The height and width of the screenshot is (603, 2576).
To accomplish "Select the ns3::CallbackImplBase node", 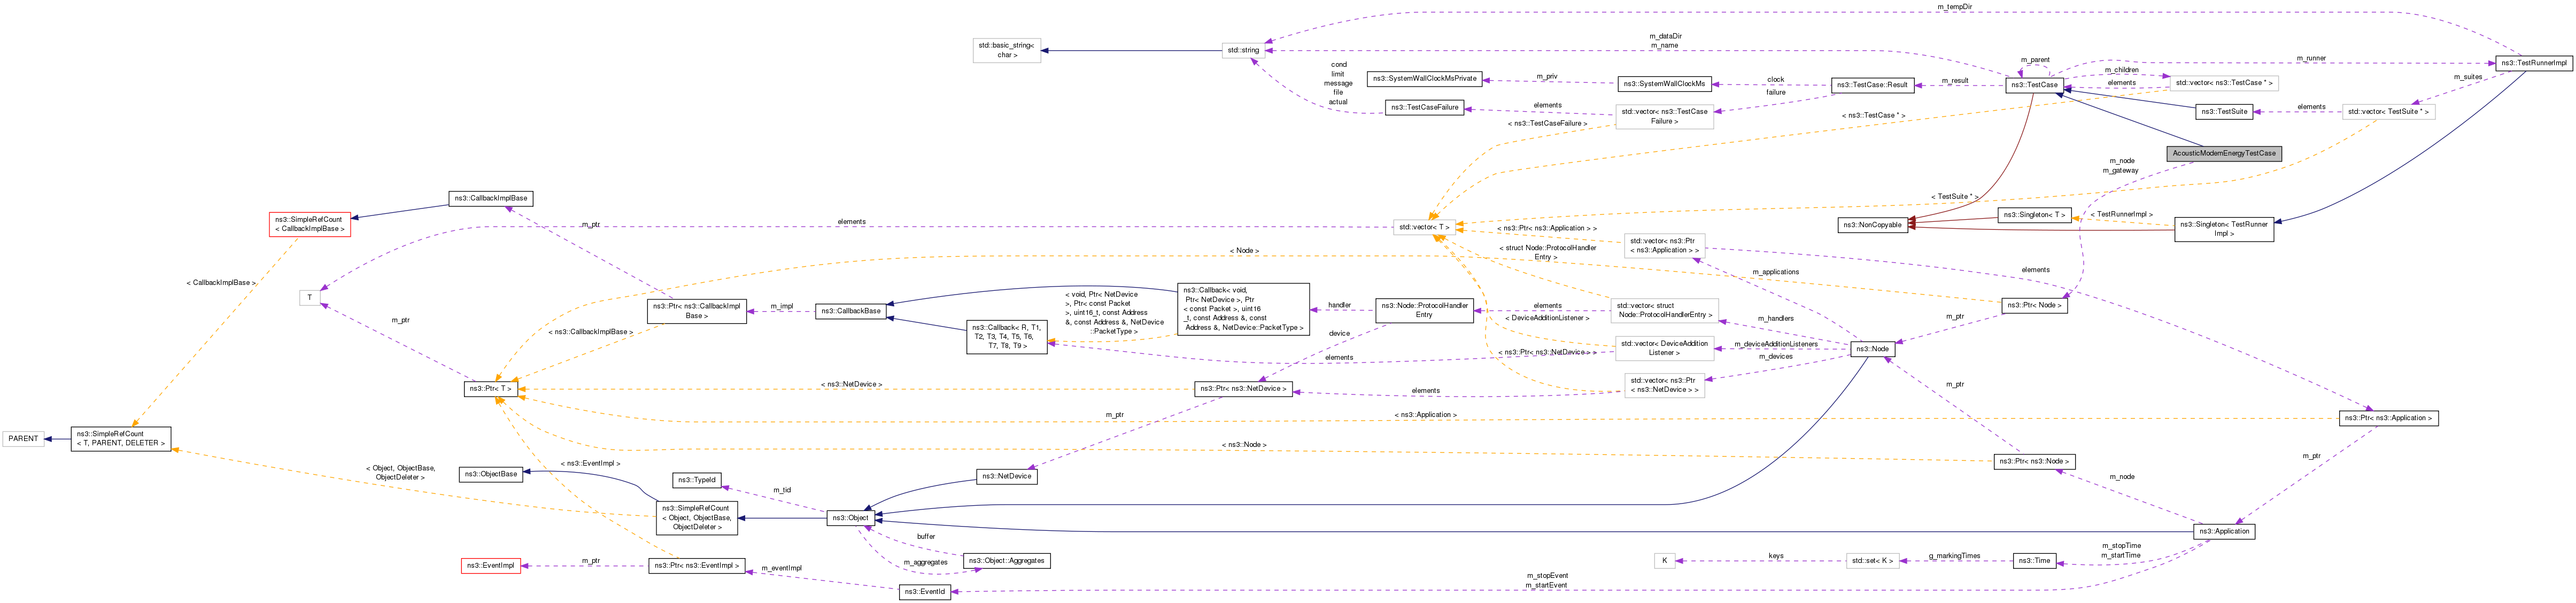I will [x=490, y=198].
